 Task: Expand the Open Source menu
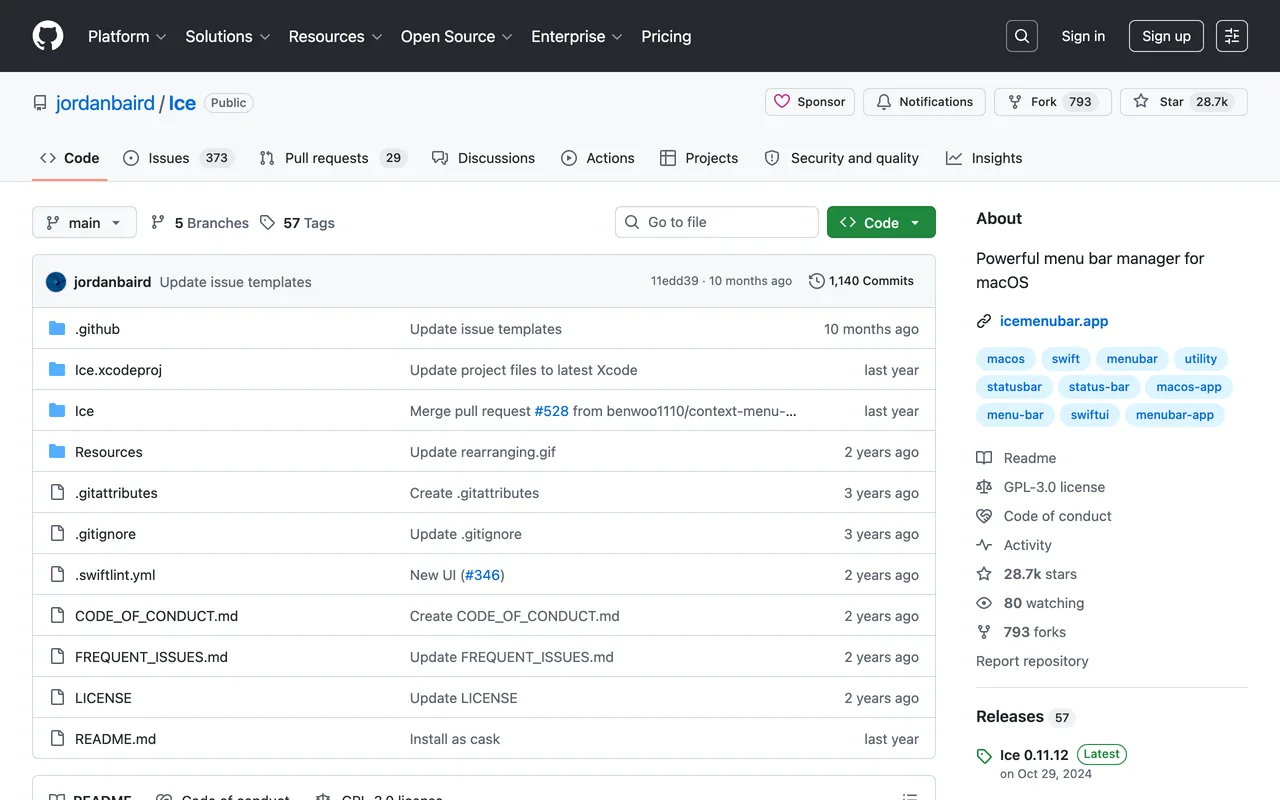(x=456, y=36)
